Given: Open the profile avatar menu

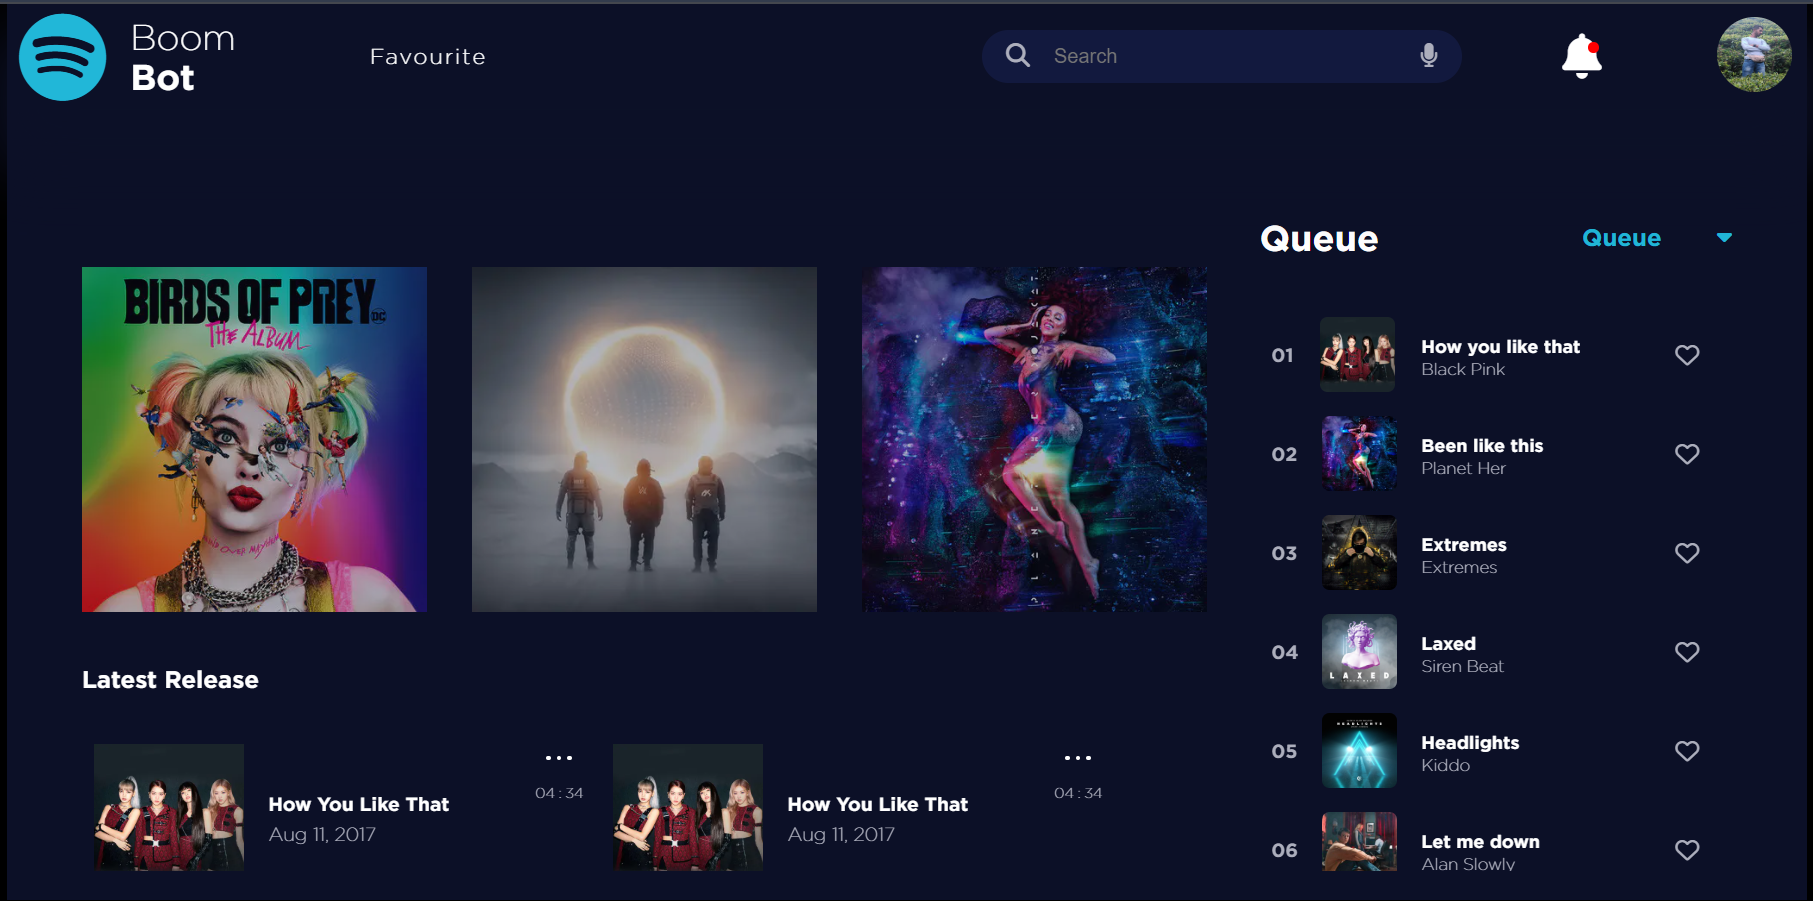Looking at the screenshot, I should tap(1753, 55).
